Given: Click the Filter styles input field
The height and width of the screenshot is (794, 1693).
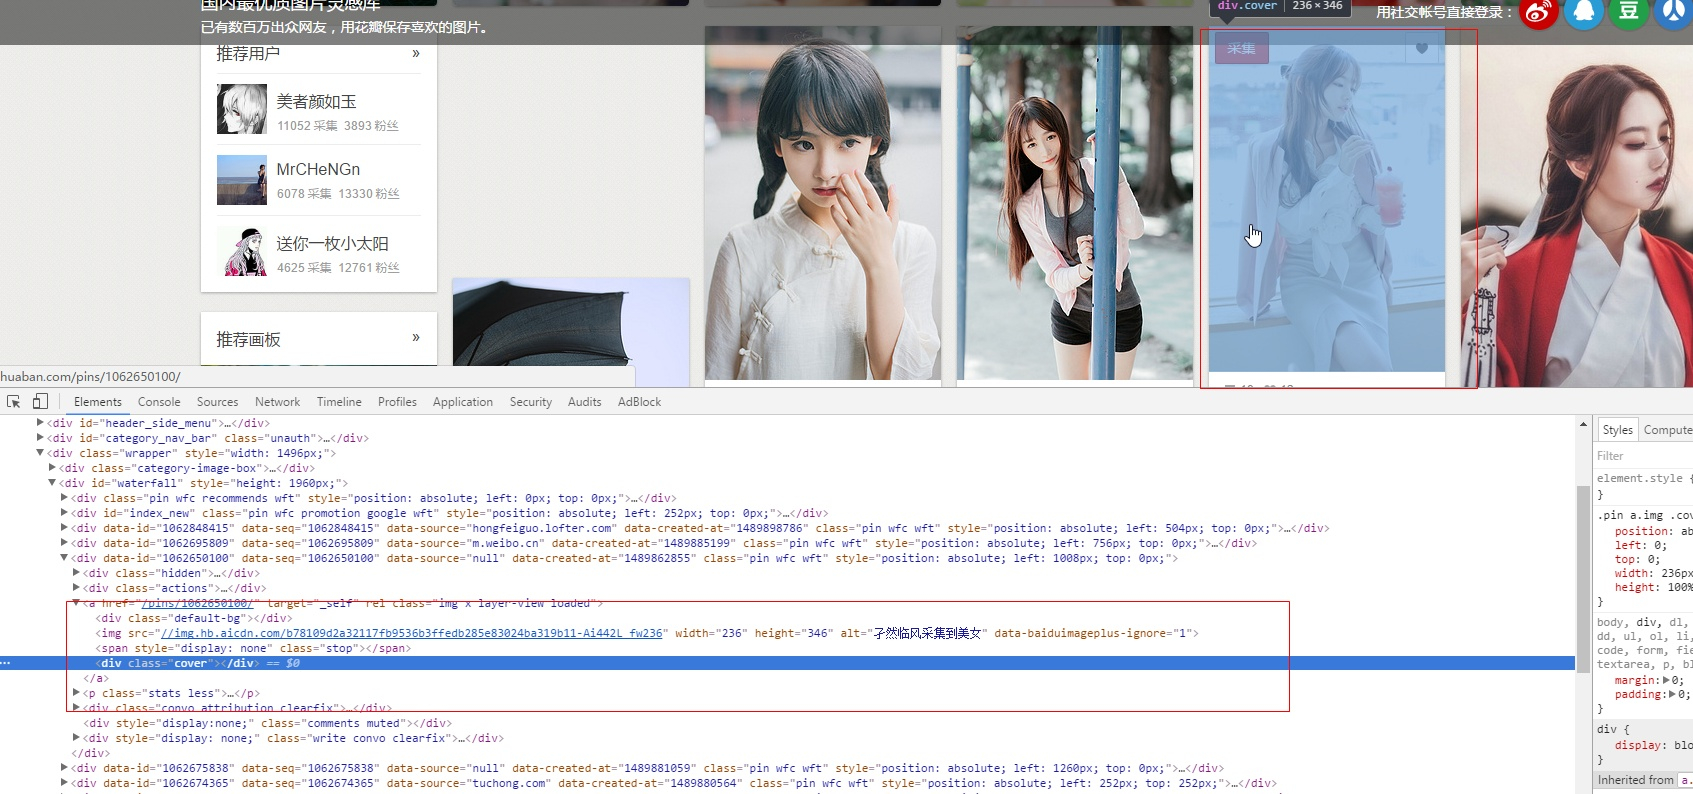Looking at the screenshot, I should click(1640, 456).
